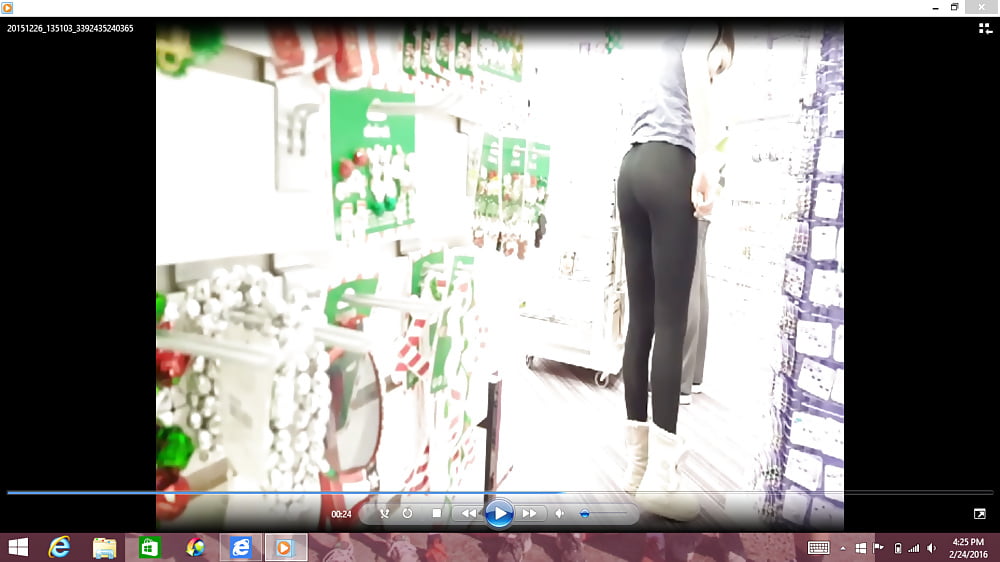Click the Rewind button
The height and width of the screenshot is (562, 1000).
(x=467, y=513)
